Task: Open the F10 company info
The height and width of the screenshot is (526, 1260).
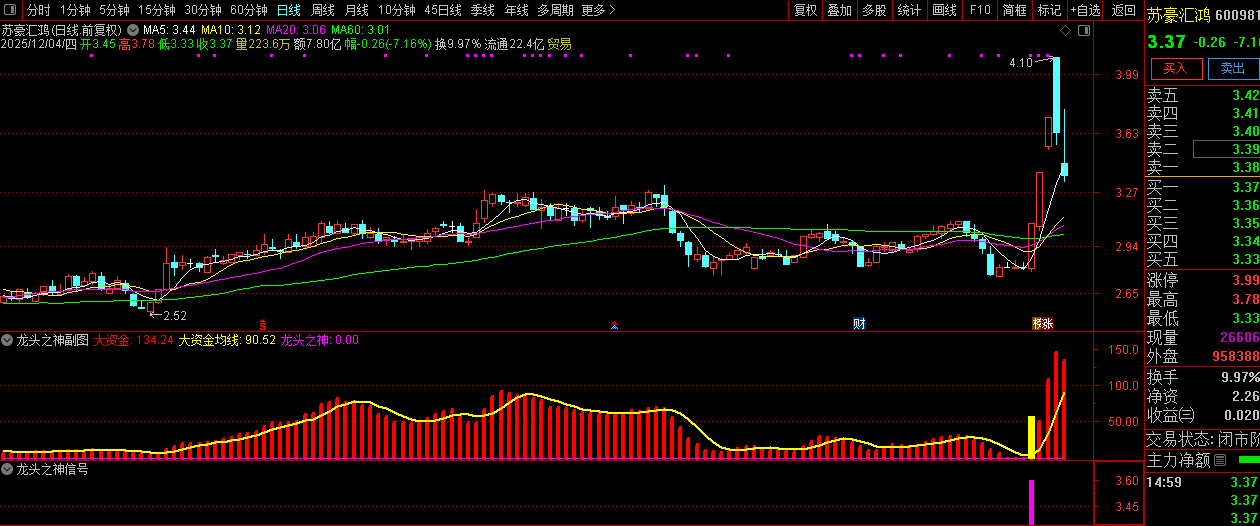Action: tap(980, 10)
